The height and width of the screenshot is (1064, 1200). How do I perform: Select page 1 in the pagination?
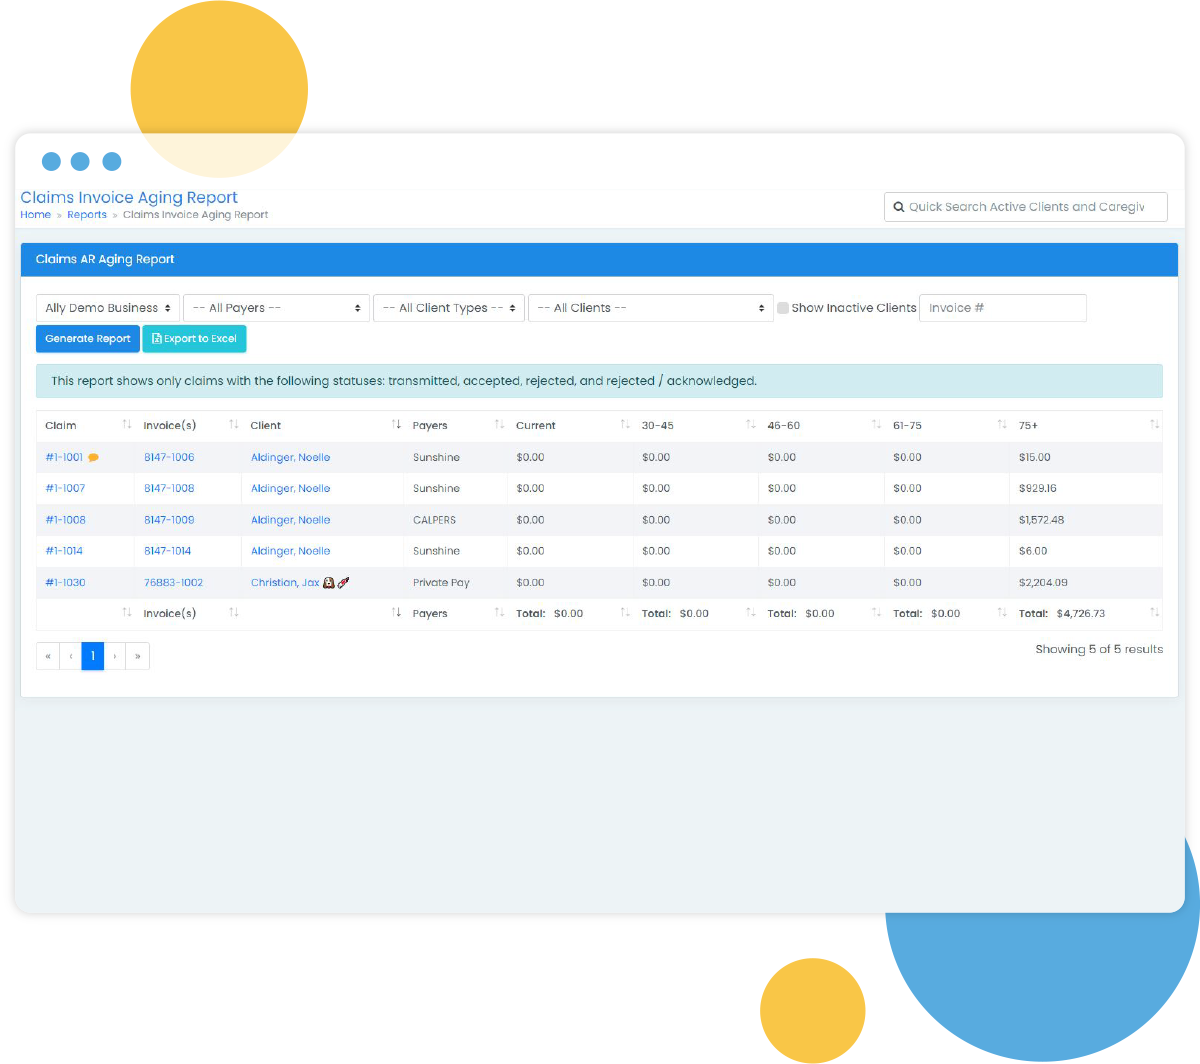pyautogui.click(x=93, y=656)
